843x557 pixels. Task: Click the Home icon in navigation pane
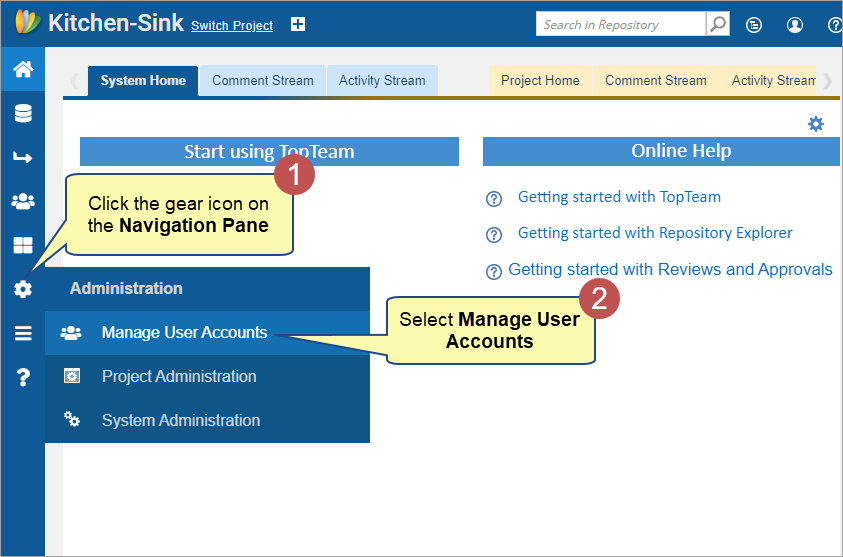pyautogui.click(x=23, y=69)
